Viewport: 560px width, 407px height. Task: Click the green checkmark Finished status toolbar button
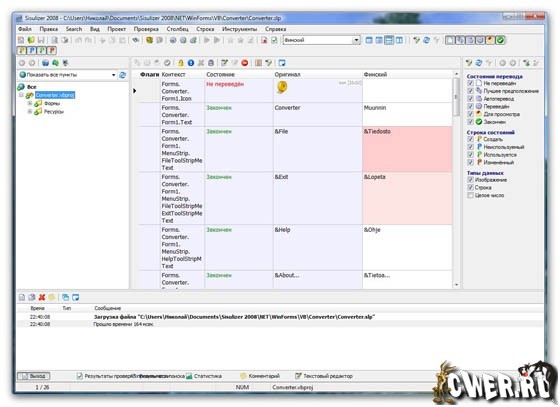[x=500, y=40]
